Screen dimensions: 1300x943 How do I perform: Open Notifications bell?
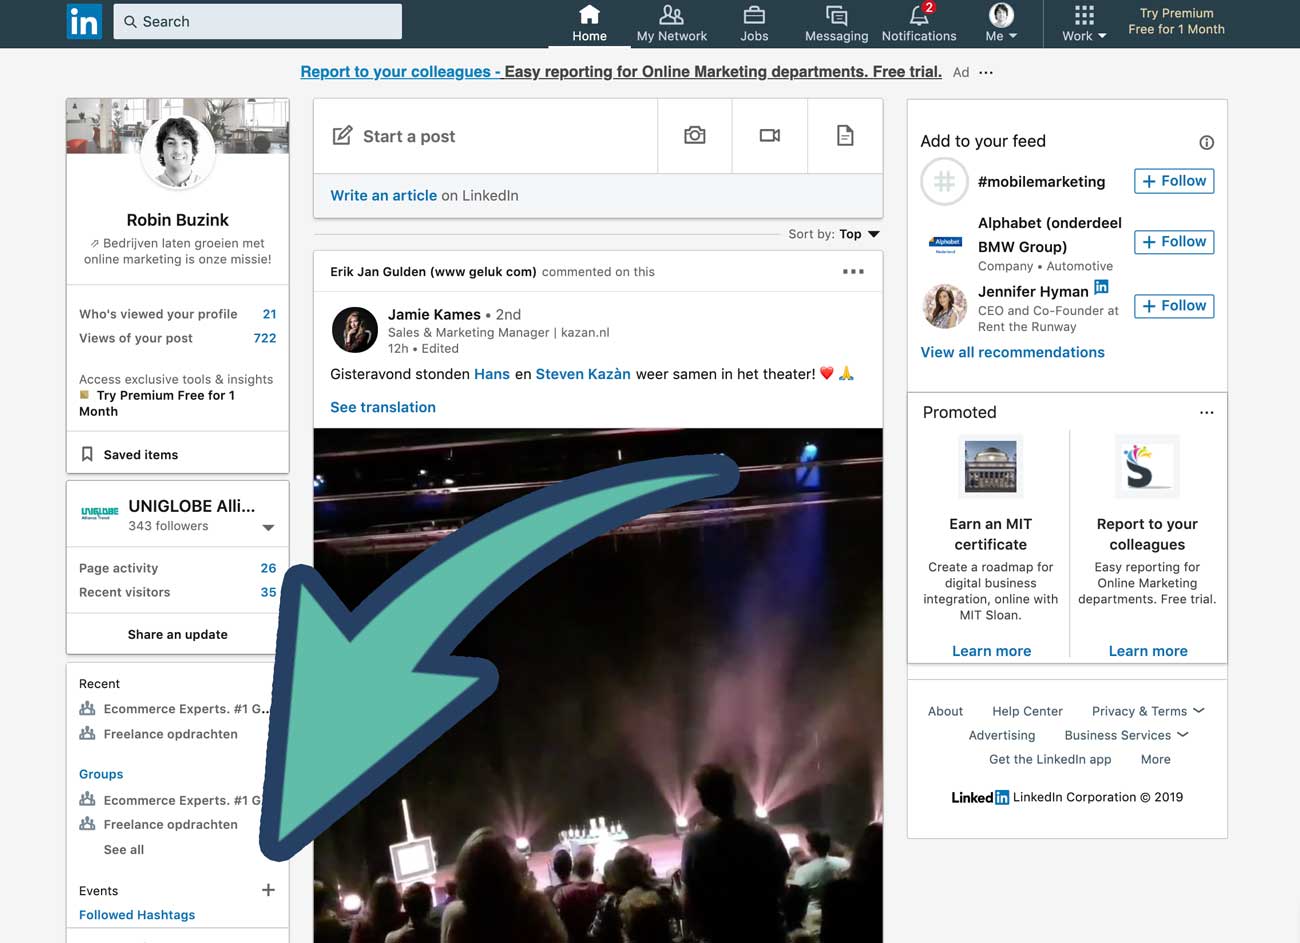coord(919,24)
